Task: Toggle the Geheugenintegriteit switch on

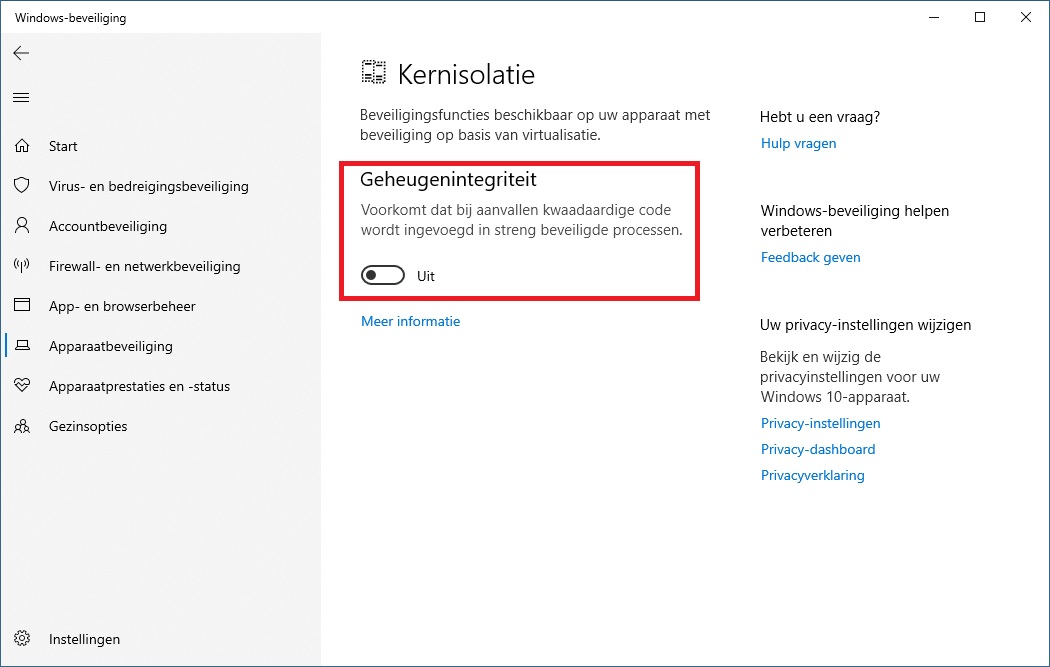Action: click(x=383, y=275)
